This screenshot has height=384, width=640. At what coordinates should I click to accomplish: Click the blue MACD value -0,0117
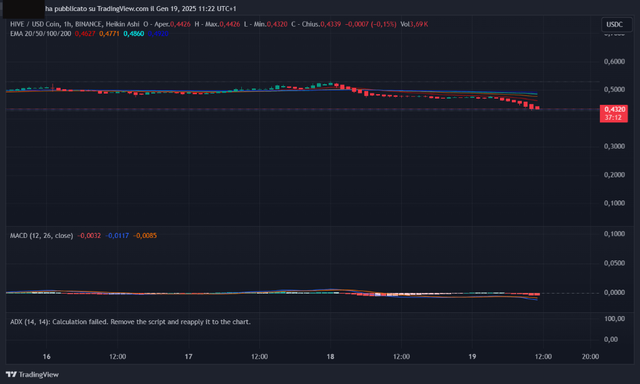[x=117, y=235]
